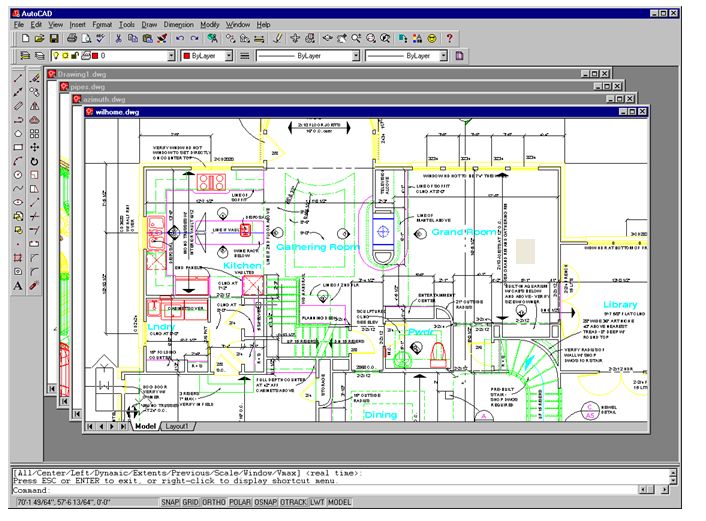Screen dimensions: 706x521
Task: Open the Dimension menu
Action: pyautogui.click(x=180, y=23)
